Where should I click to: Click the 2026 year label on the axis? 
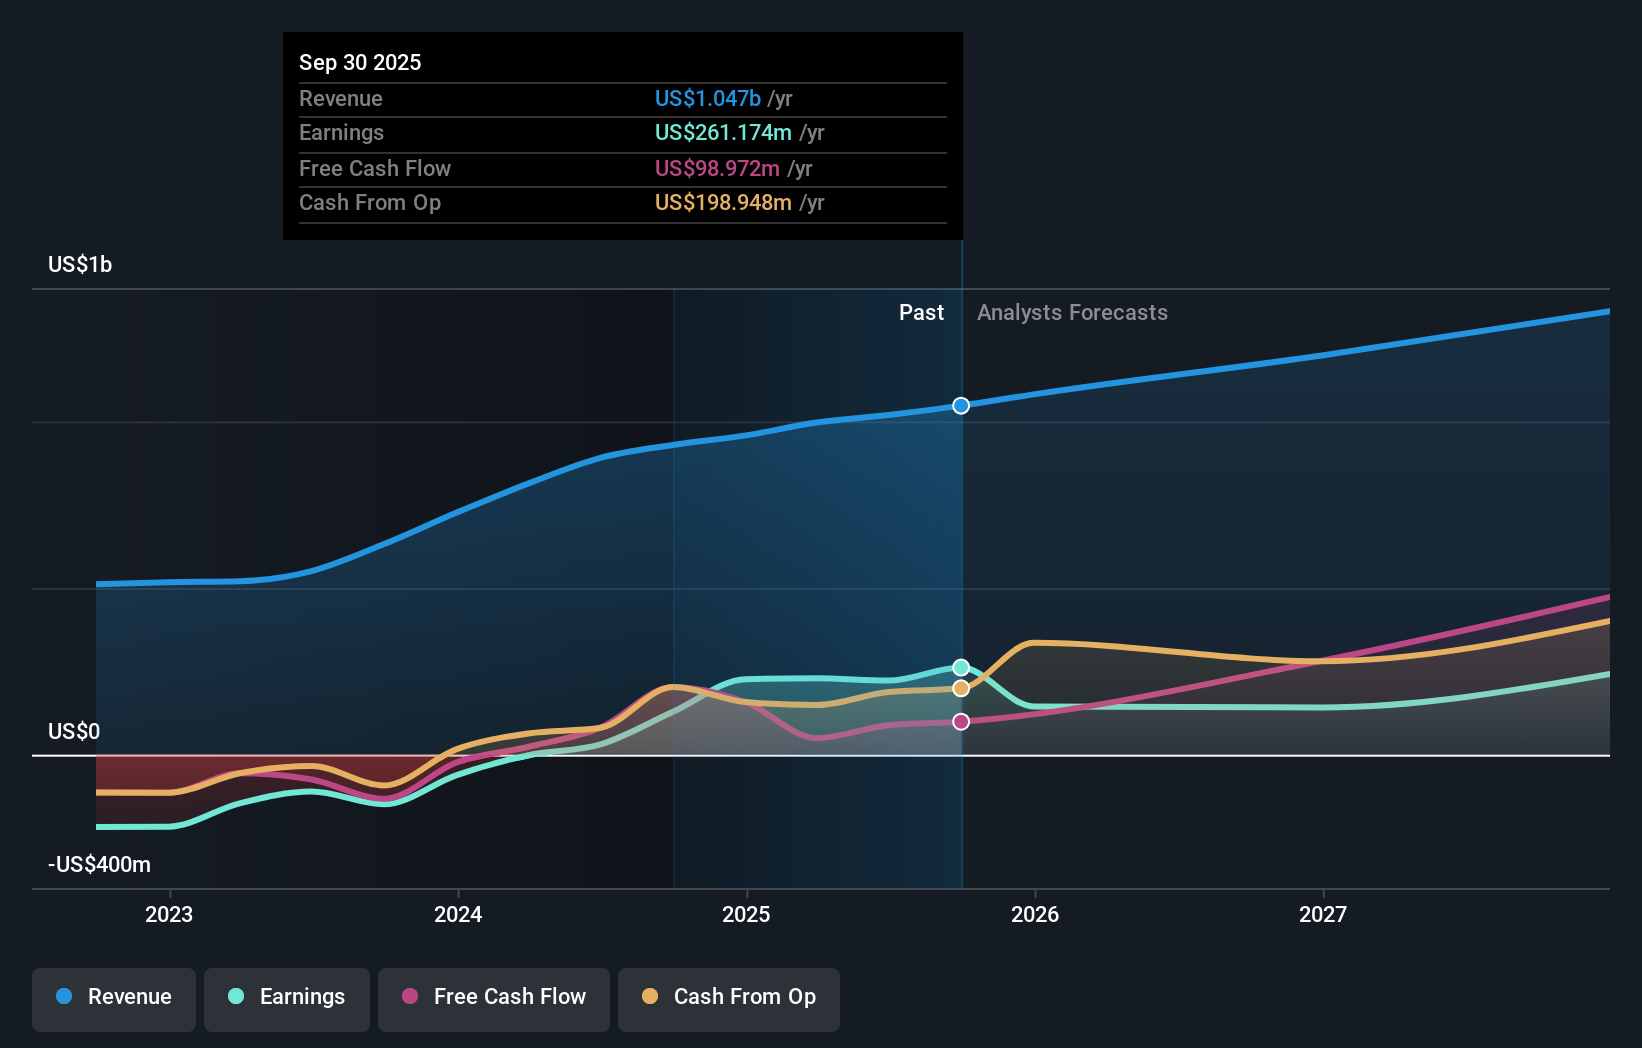click(x=1036, y=913)
